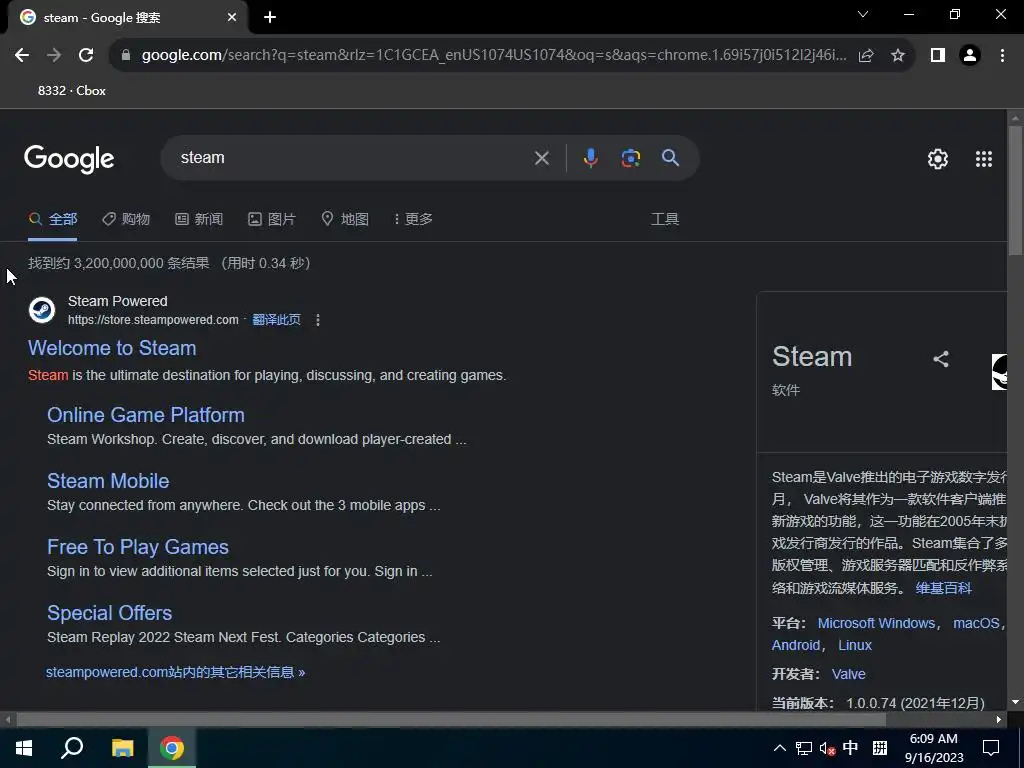Click vertical scrollbar down arrow
Viewport: 1024px width, 768px height.
coord(1015,702)
